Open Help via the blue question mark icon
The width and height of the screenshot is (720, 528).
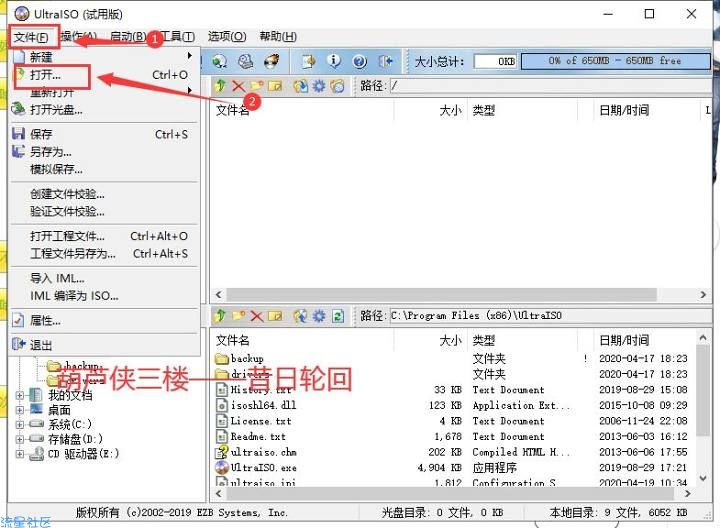pyautogui.click(x=360, y=61)
